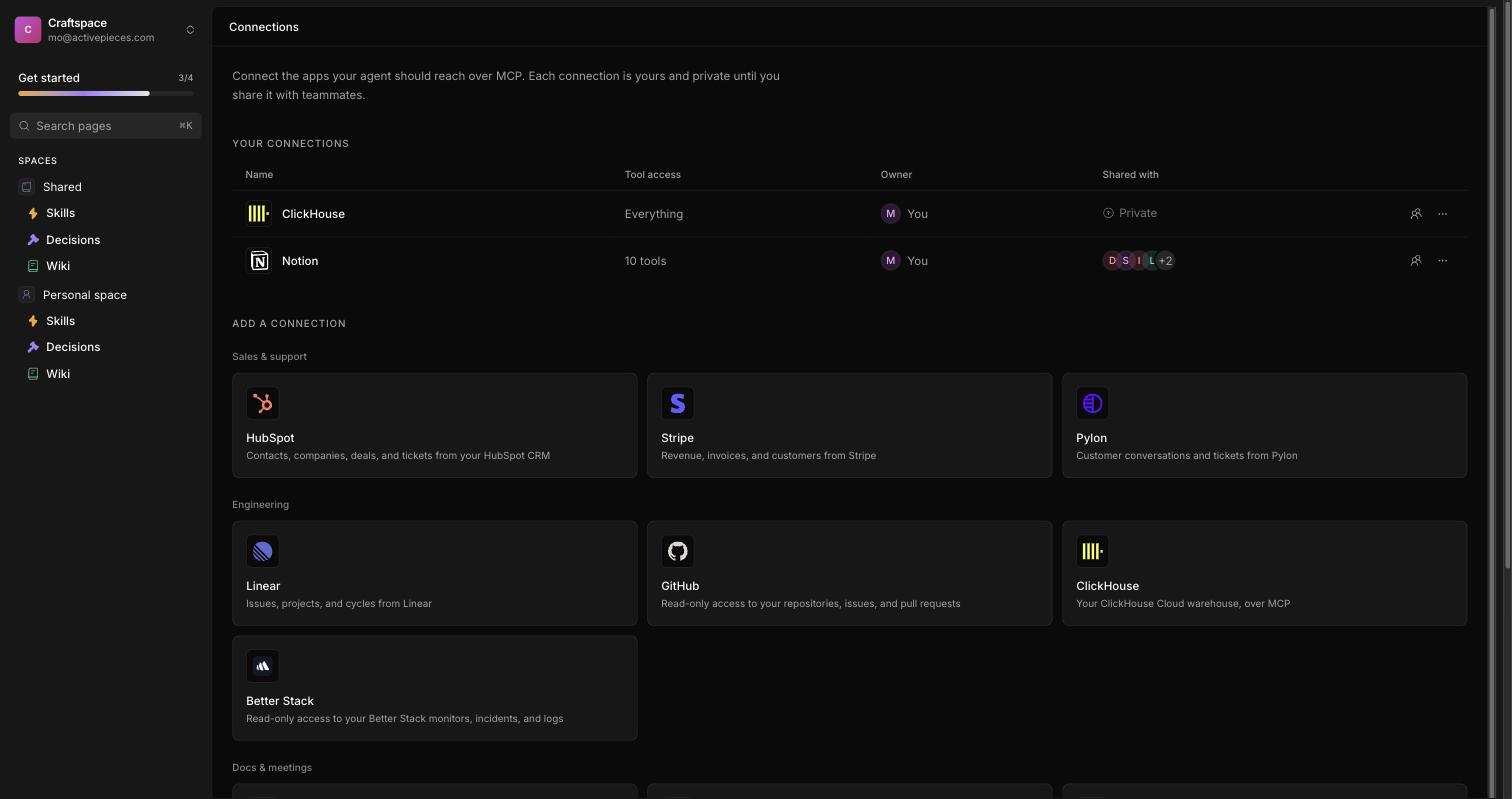Open the Personal space
This screenshot has width=1512, height=799.
tap(85, 295)
